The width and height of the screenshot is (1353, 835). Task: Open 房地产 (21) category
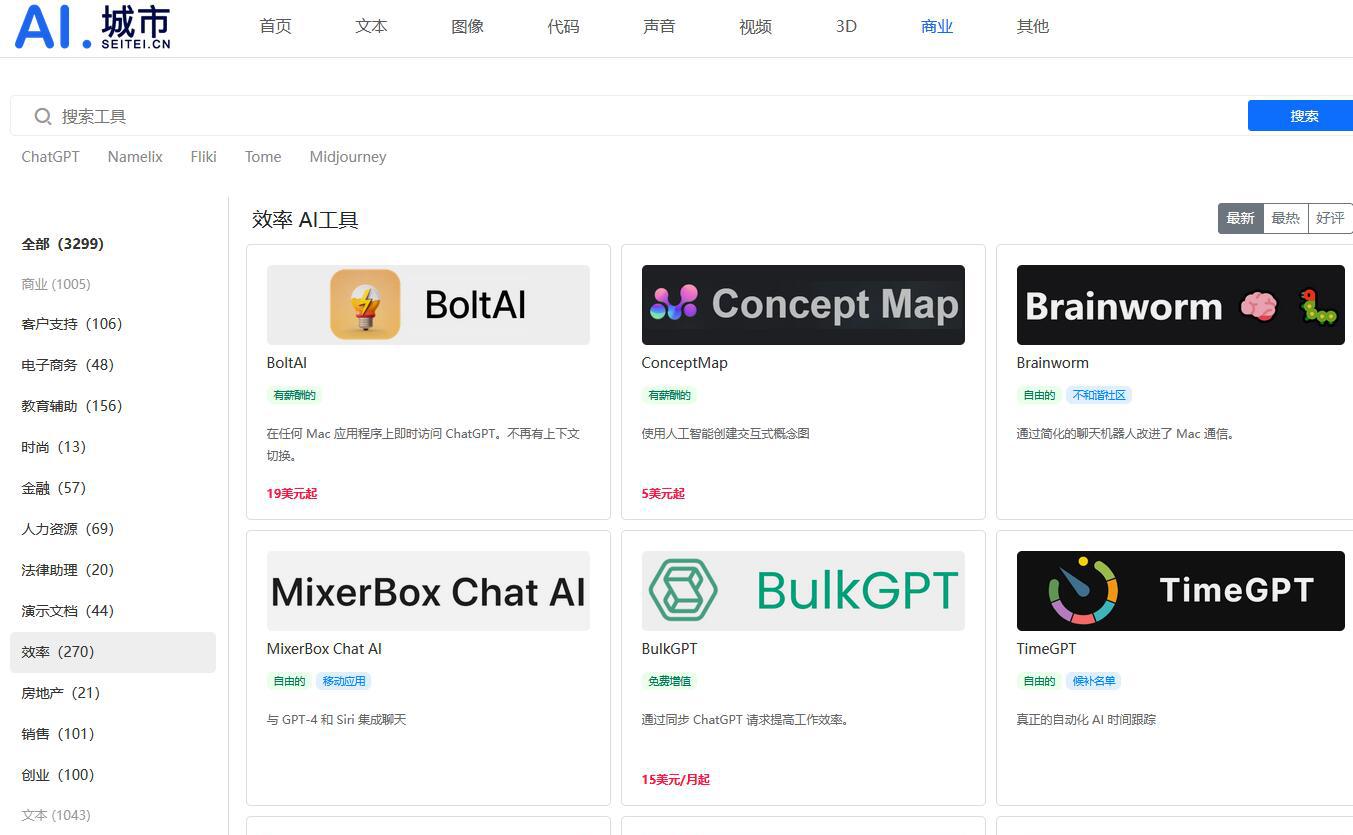[x=60, y=693]
